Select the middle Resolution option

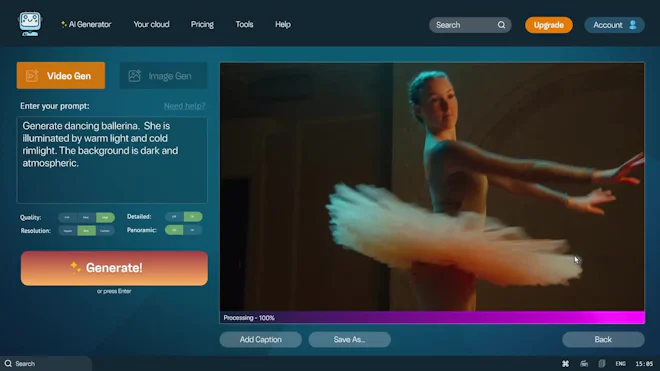[x=86, y=231]
